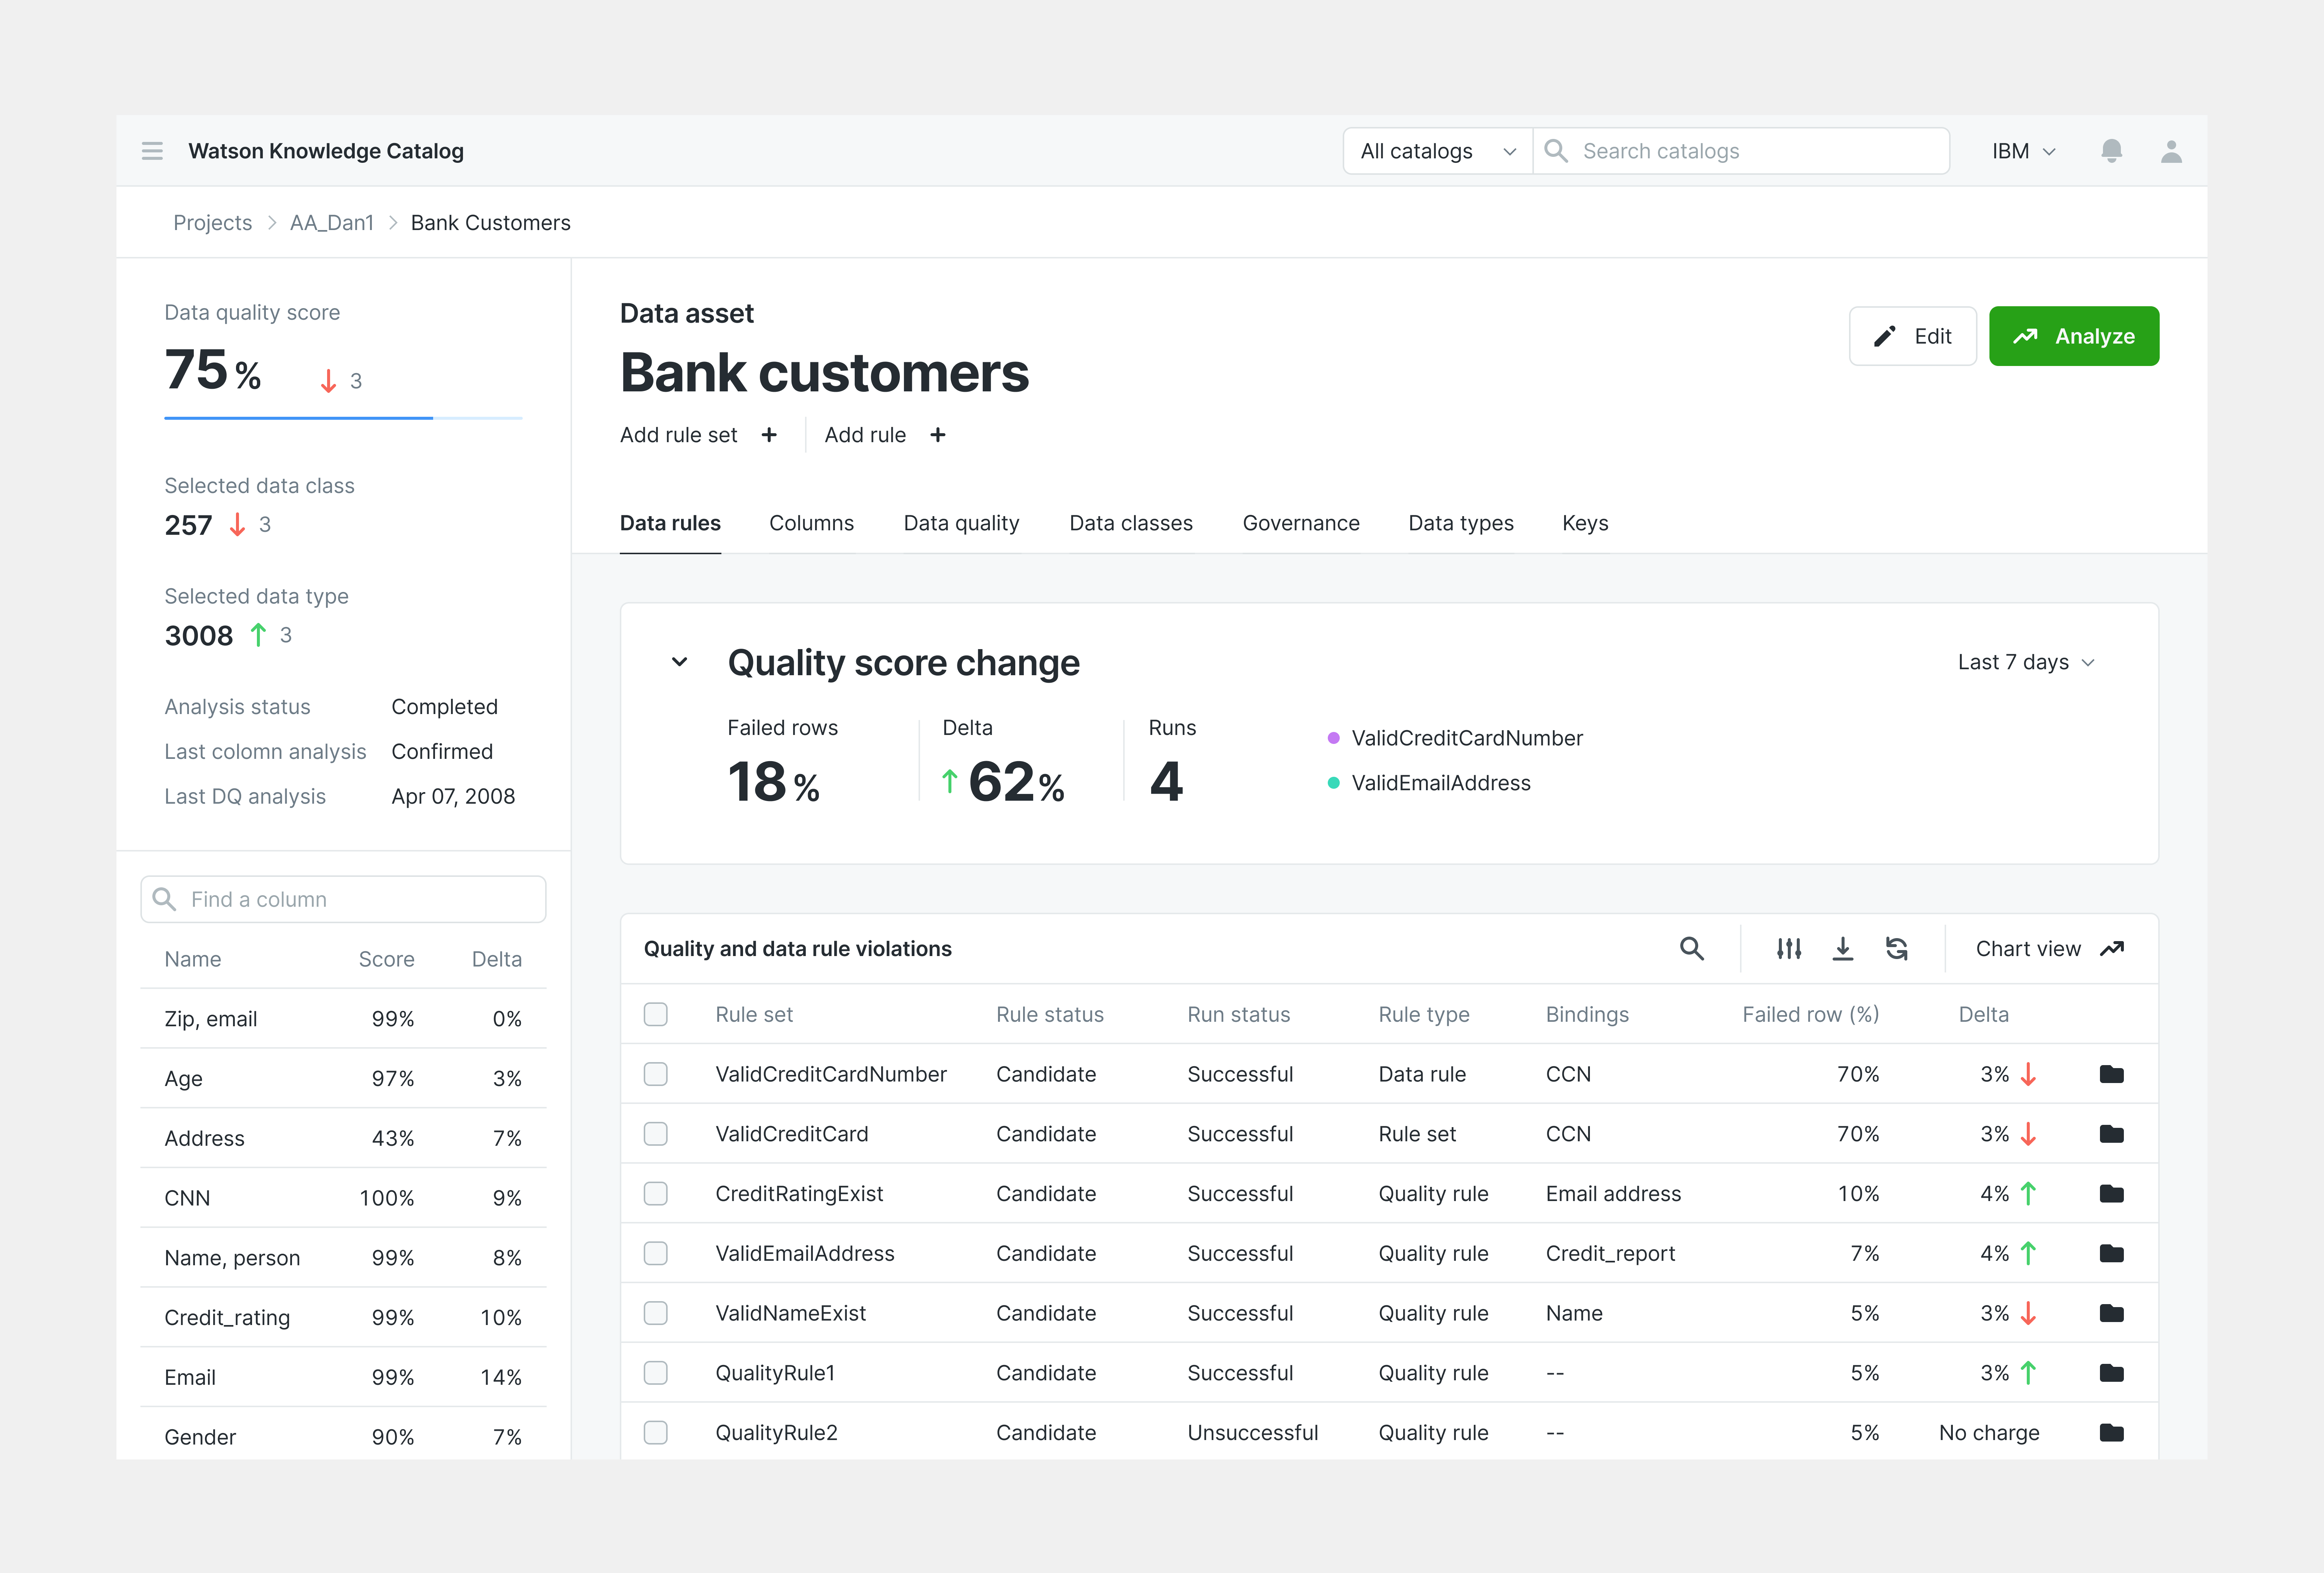Click the green delta arrow next to 62%
This screenshot has width=2324, height=1573.
coord(950,781)
